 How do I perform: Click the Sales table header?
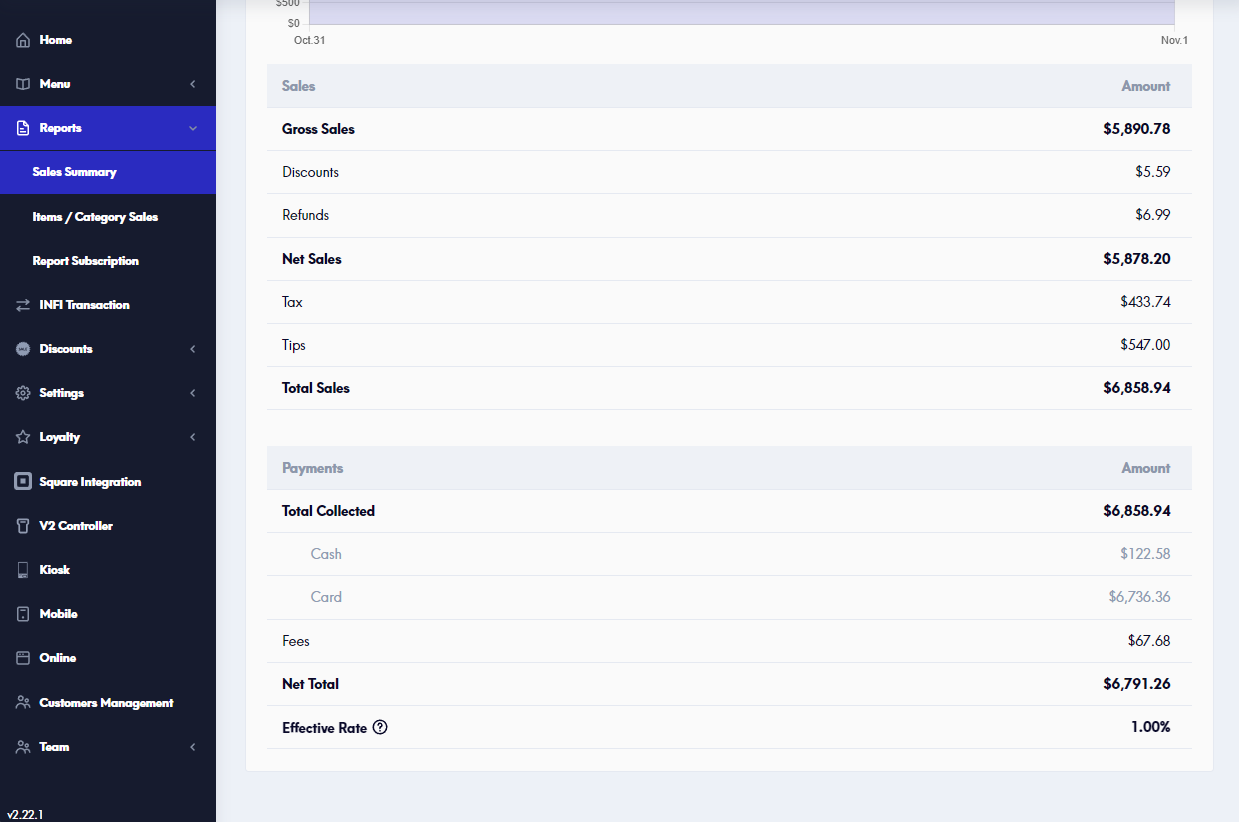click(x=729, y=86)
